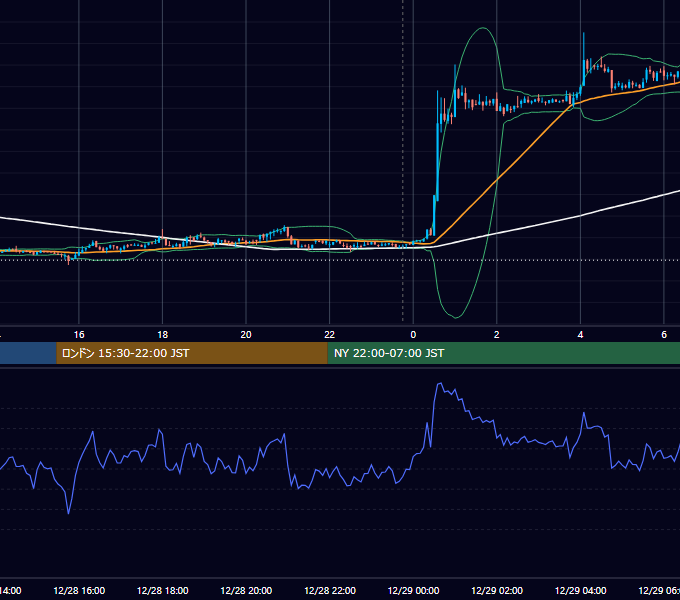Image resolution: width=680 pixels, height=600 pixels.
Task: Click the lower Bollinger band trough after 0 o'clock
Action: 455,317
